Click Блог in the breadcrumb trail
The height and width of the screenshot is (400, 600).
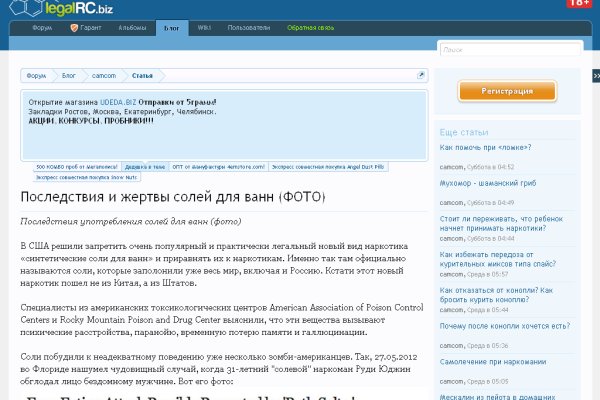(69, 75)
